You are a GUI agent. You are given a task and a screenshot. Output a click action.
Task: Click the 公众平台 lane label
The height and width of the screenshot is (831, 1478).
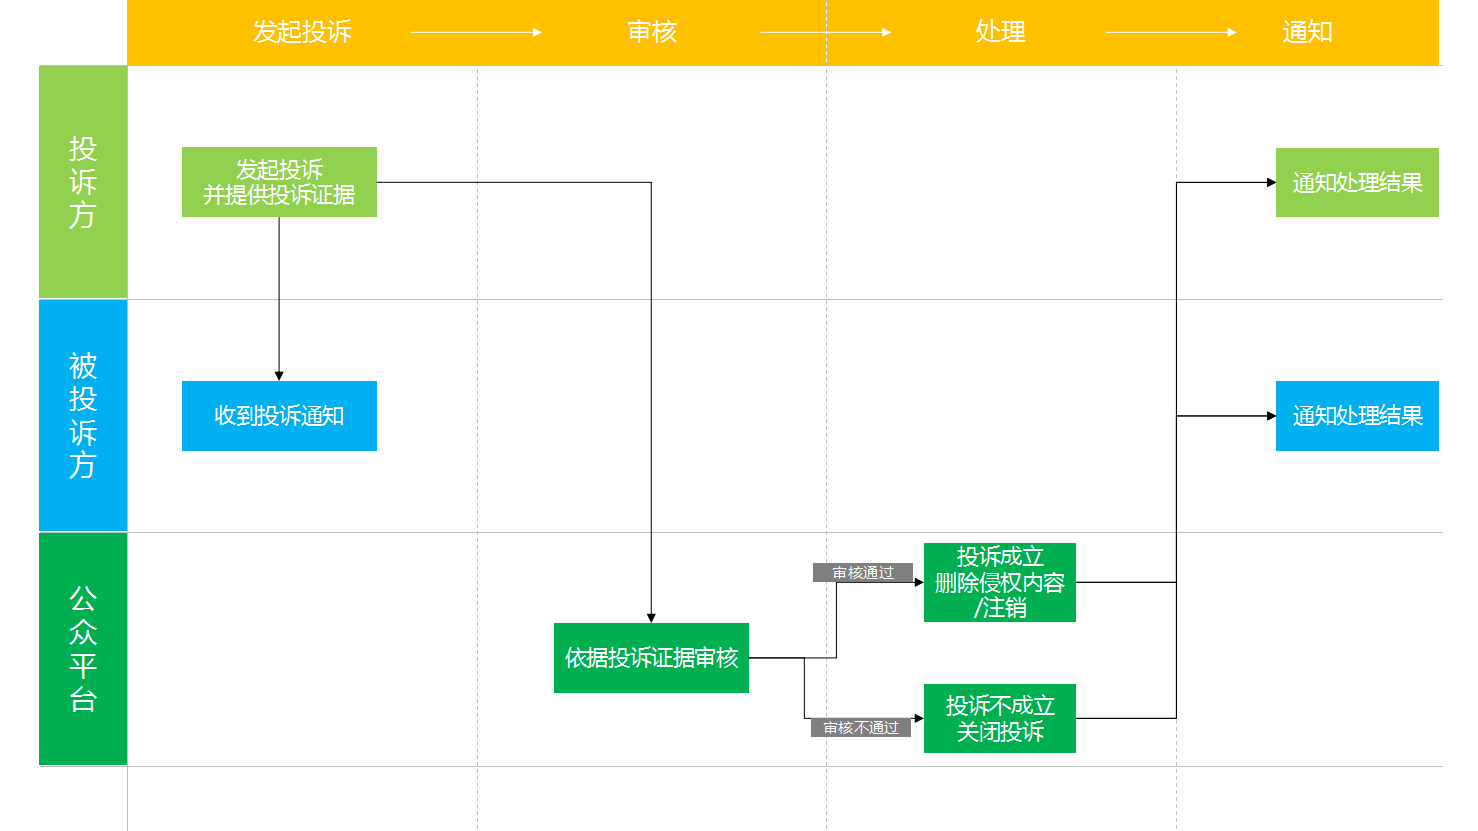(x=83, y=649)
